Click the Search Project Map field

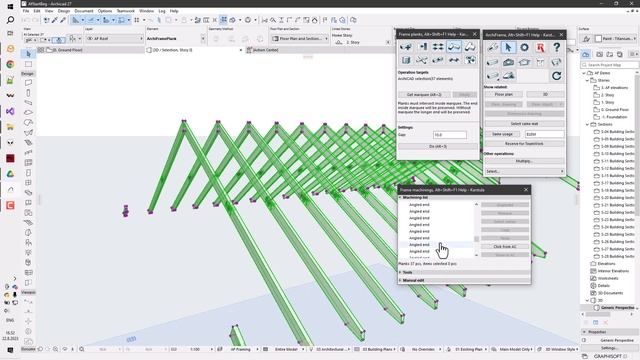point(609,65)
